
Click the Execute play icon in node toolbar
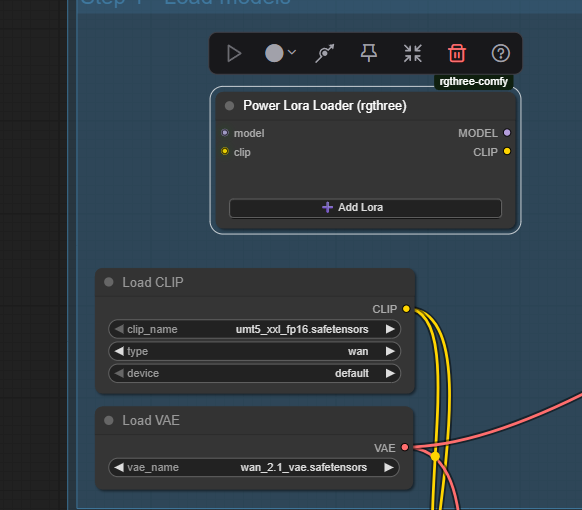[x=234, y=53]
